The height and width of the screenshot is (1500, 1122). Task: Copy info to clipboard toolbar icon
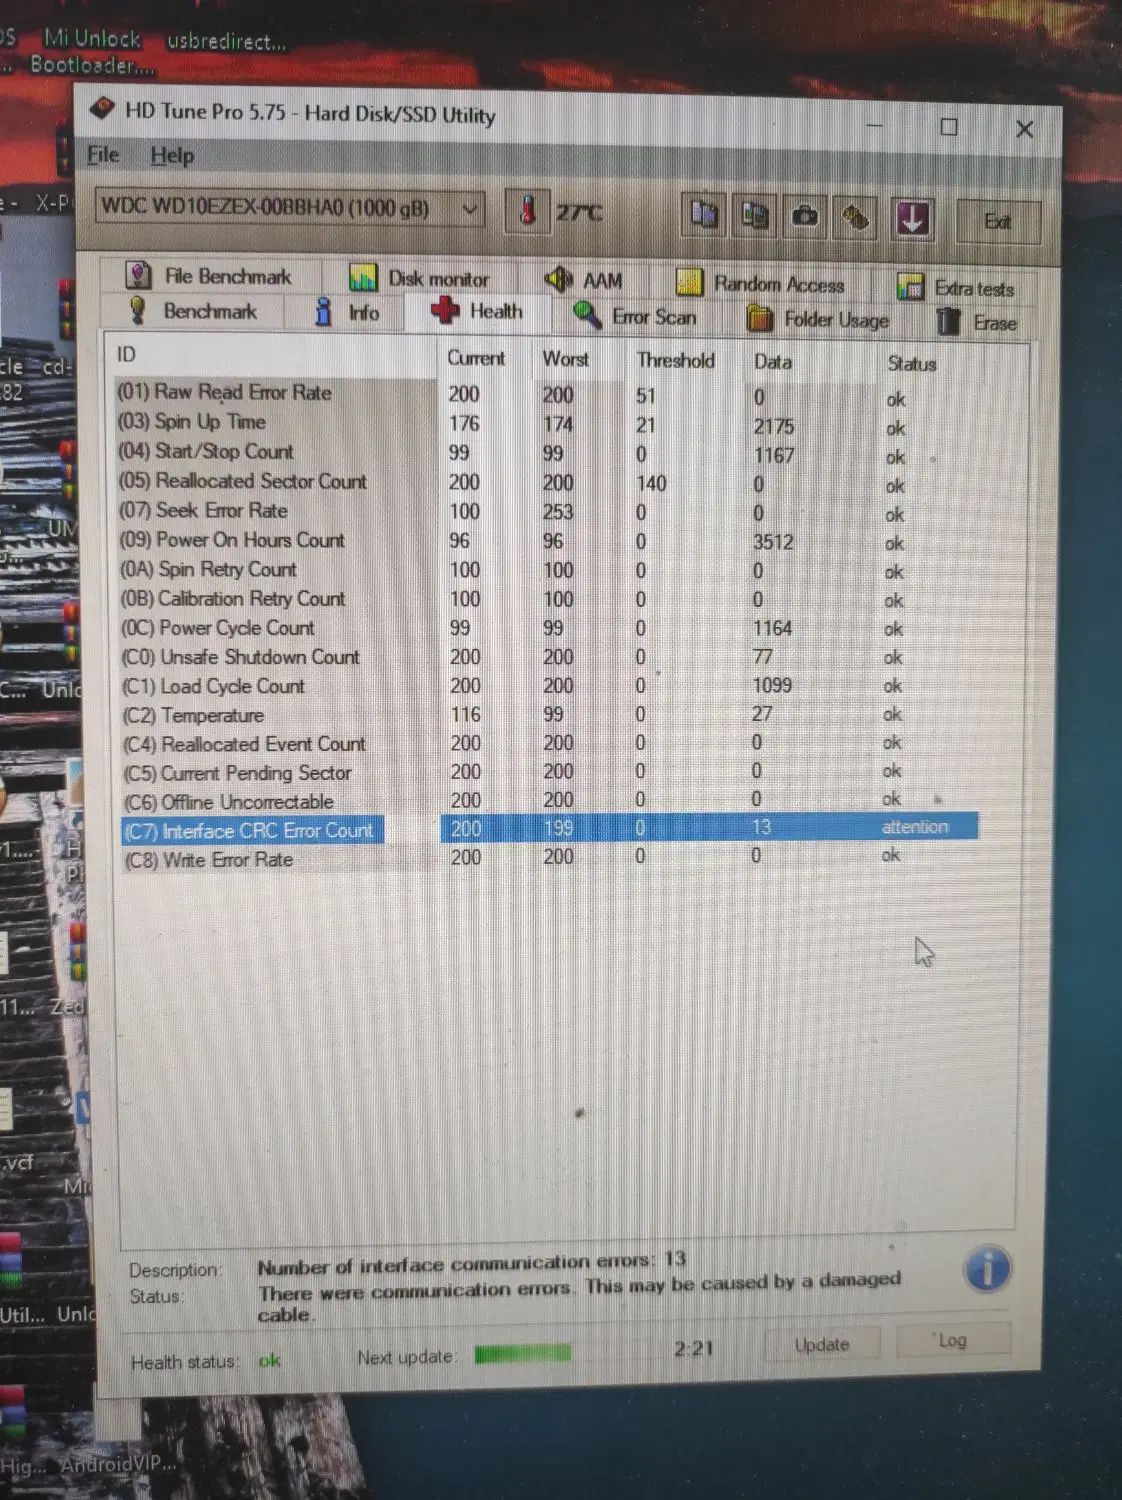pyautogui.click(x=704, y=214)
